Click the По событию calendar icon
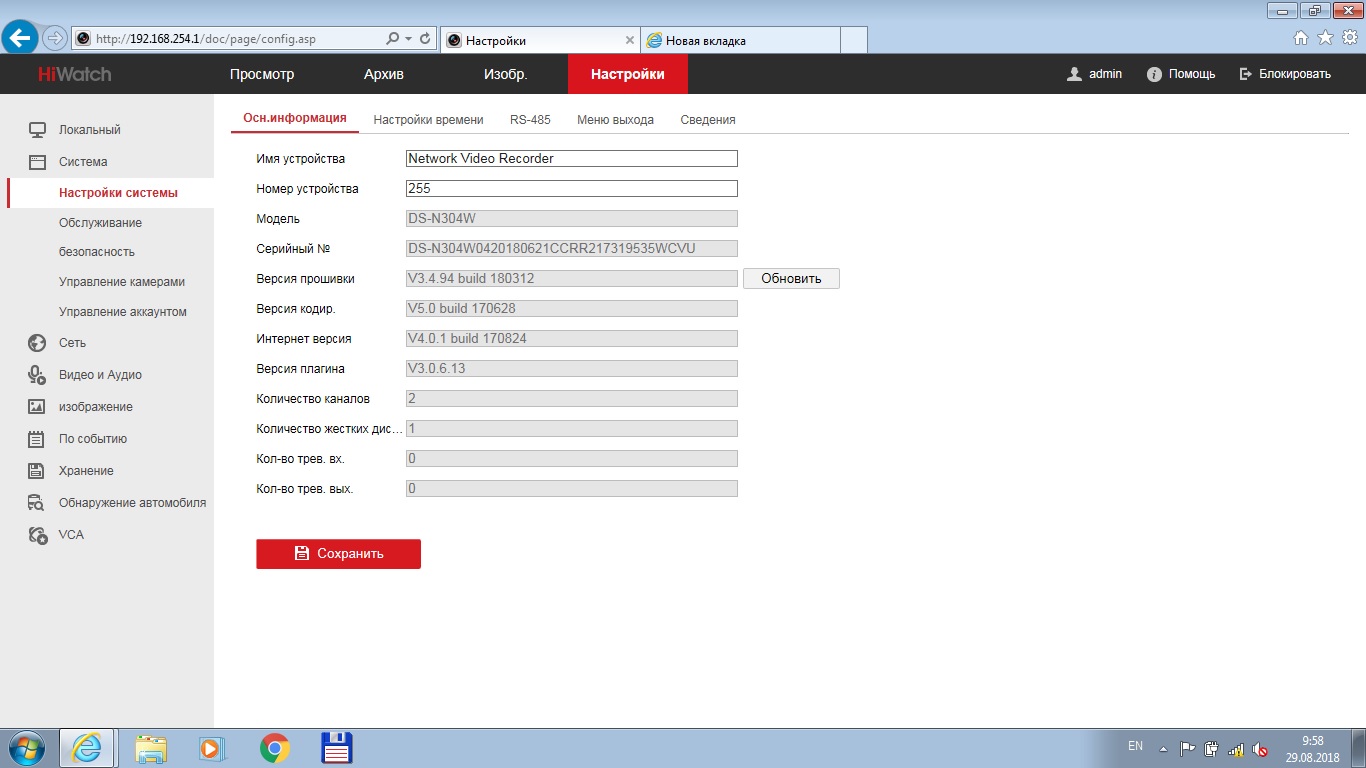The image size is (1366, 768). 38,439
